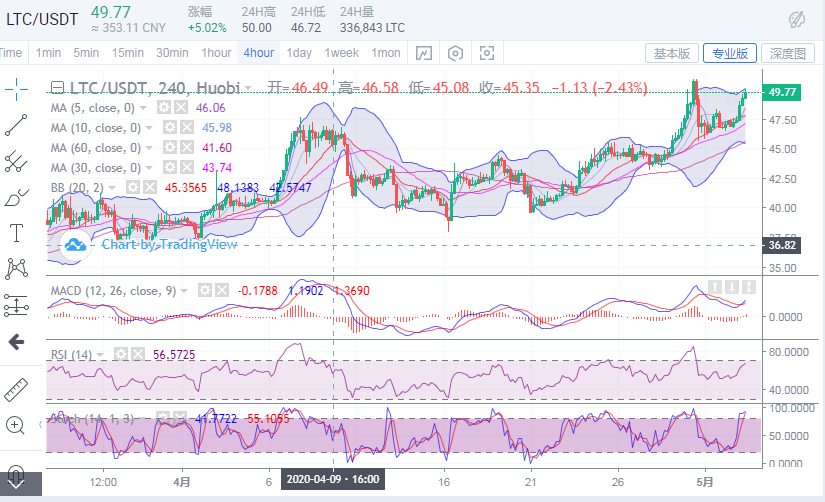The image size is (825, 502).
Task: Expand the MA (60, close, 0) dropdown
Action: [x=150, y=147]
